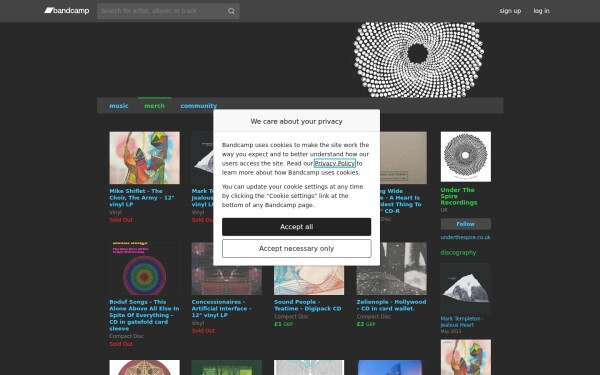Image resolution: width=600 pixels, height=375 pixels.
Task: Click the Bandcamp logo
Action: click(67, 11)
